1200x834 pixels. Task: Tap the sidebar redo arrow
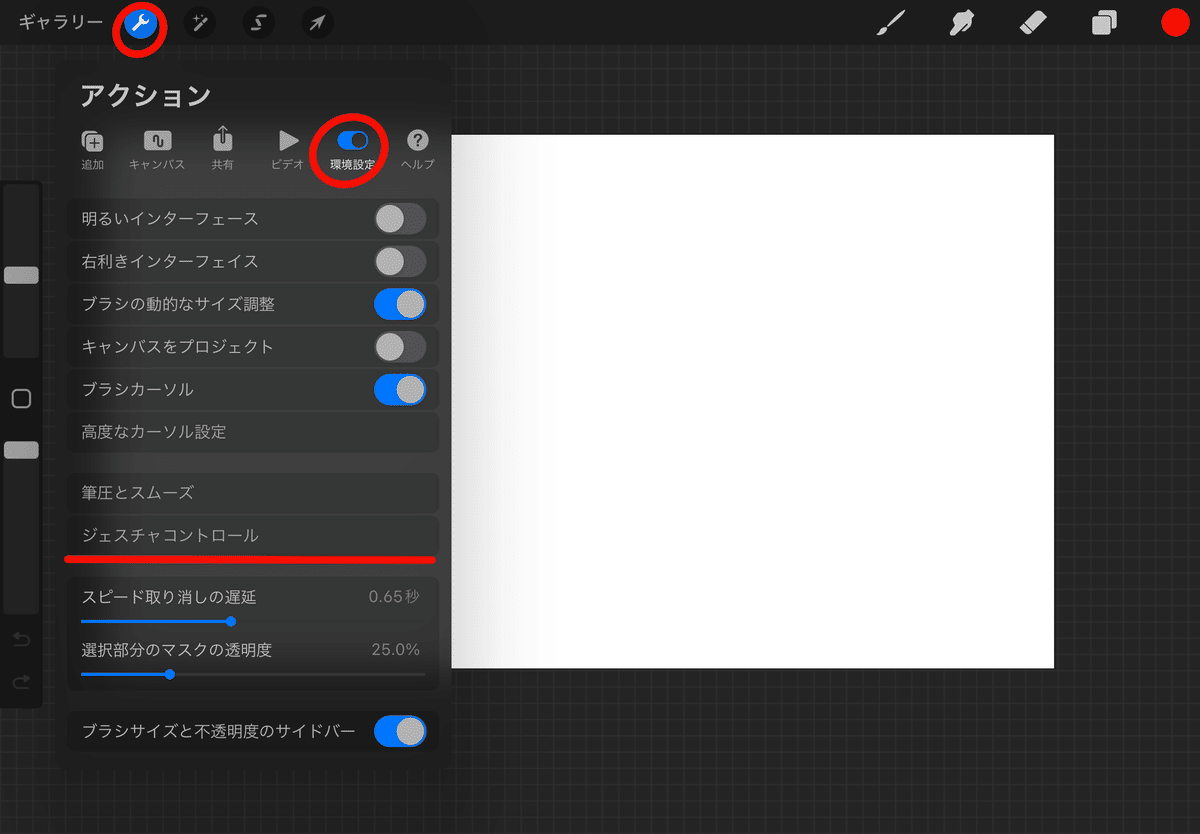coord(21,682)
